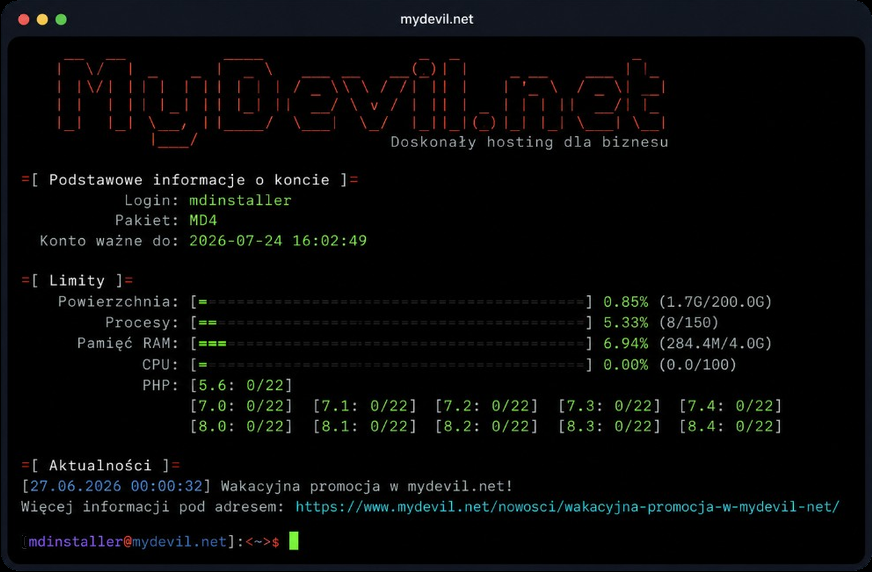Click the 6.94% RAM usage value
The width and height of the screenshot is (872, 572).
pyautogui.click(x=626, y=344)
